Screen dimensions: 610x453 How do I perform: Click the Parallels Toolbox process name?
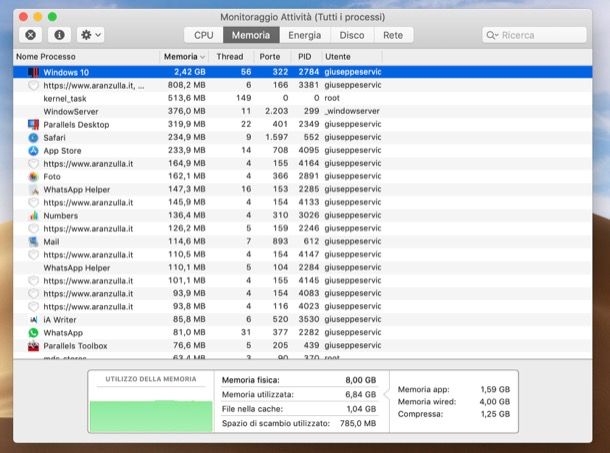point(75,346)
